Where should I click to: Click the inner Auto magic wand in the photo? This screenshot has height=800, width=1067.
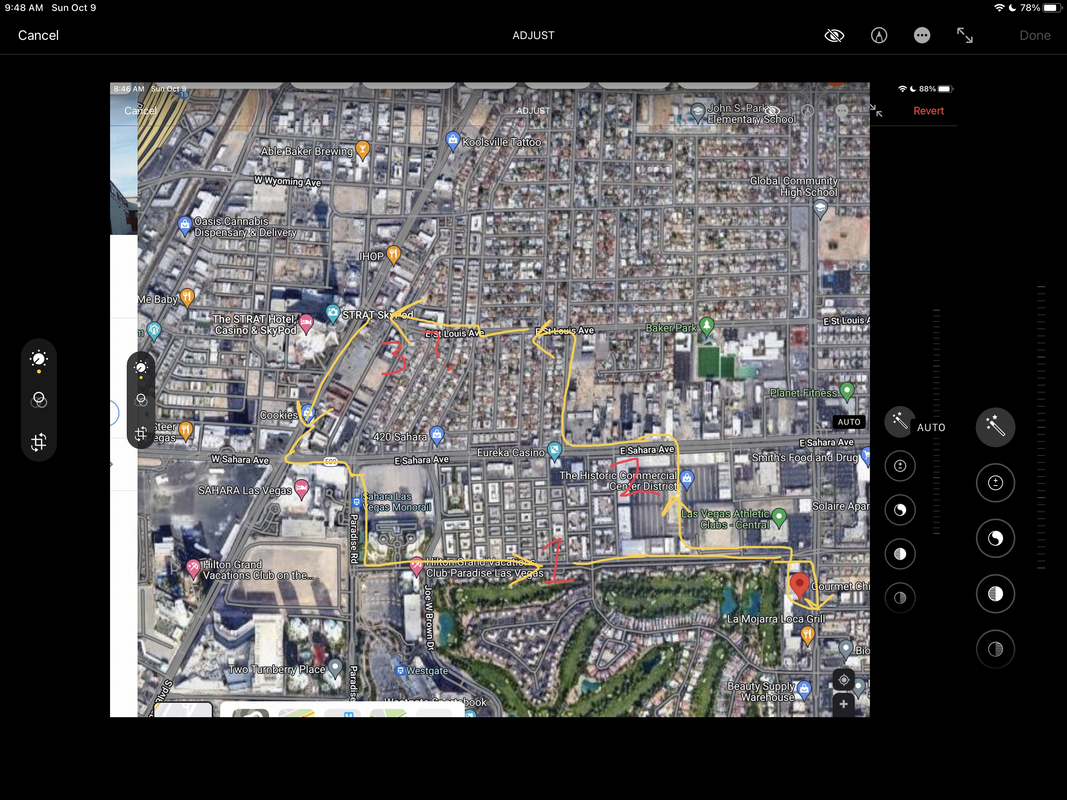tap(900, 422)
